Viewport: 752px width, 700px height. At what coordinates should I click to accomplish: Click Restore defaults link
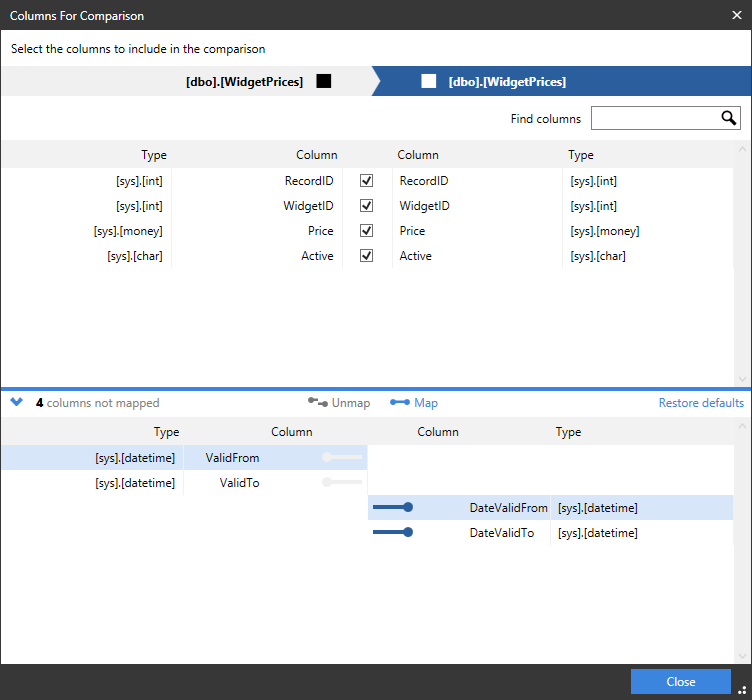(700, 403)
